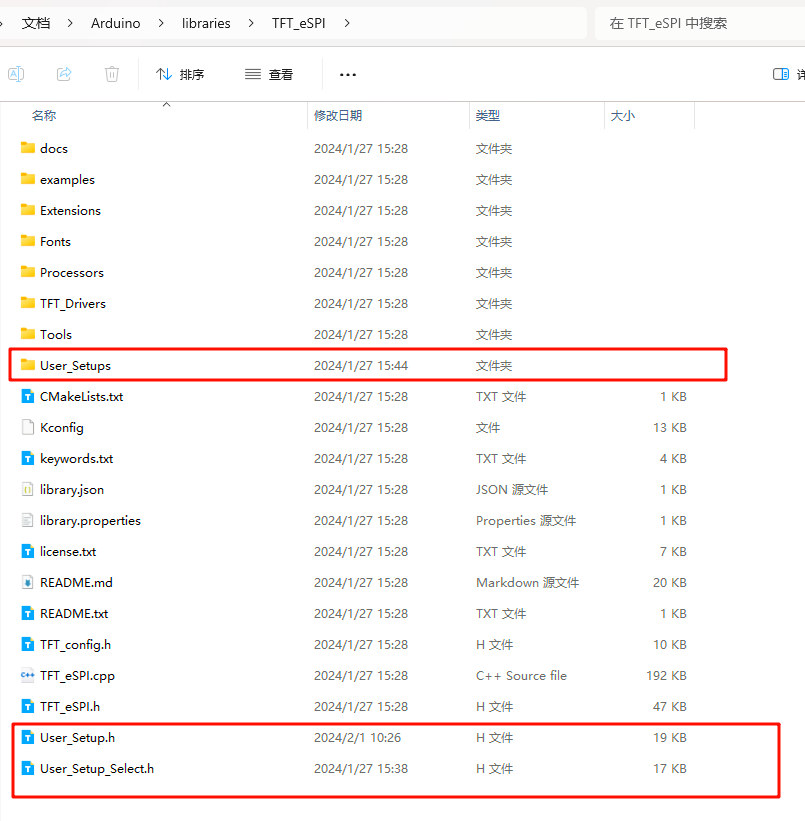Screen dimensions: 805x821
Task: Click the User_Setups folder icon
Action: [28, 365]
